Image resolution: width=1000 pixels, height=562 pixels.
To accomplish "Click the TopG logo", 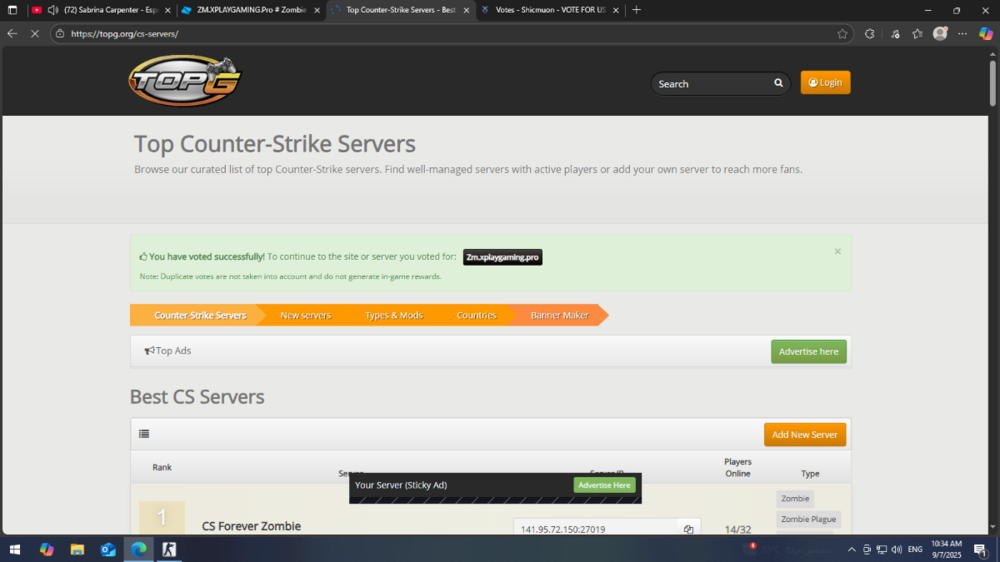I will (x=184, y=81).
